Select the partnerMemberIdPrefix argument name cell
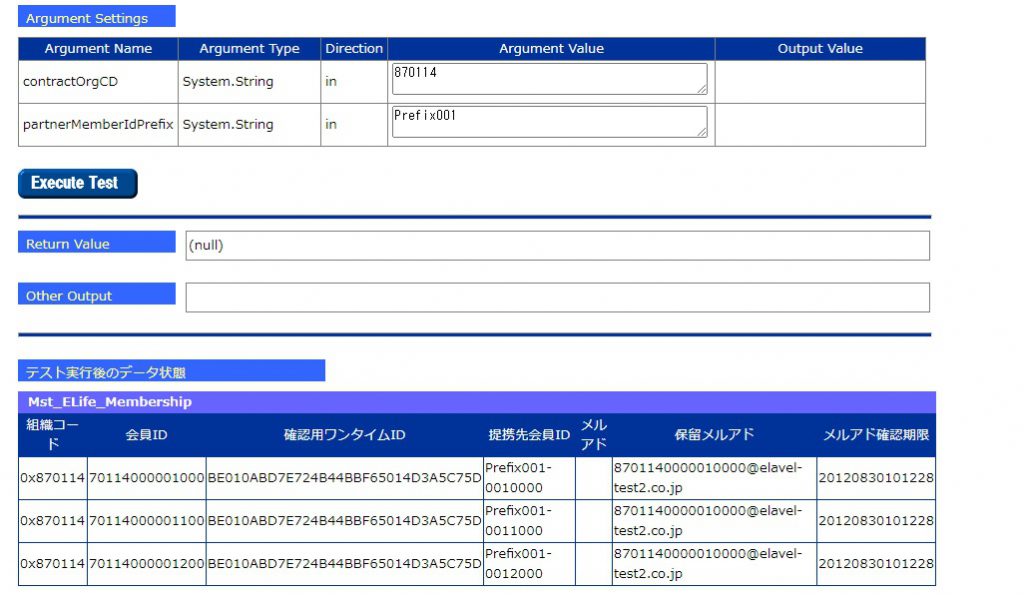 pyautogui.click(x=98, y=125)
